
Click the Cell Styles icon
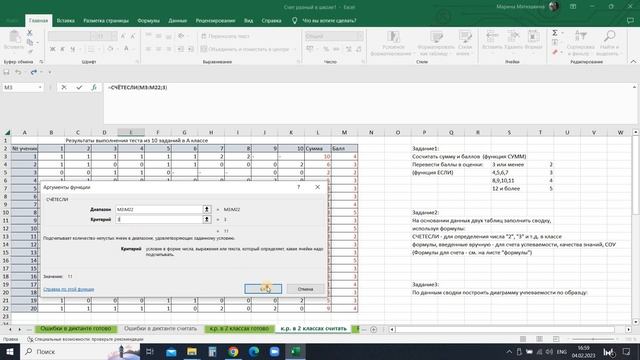point(464,38)
